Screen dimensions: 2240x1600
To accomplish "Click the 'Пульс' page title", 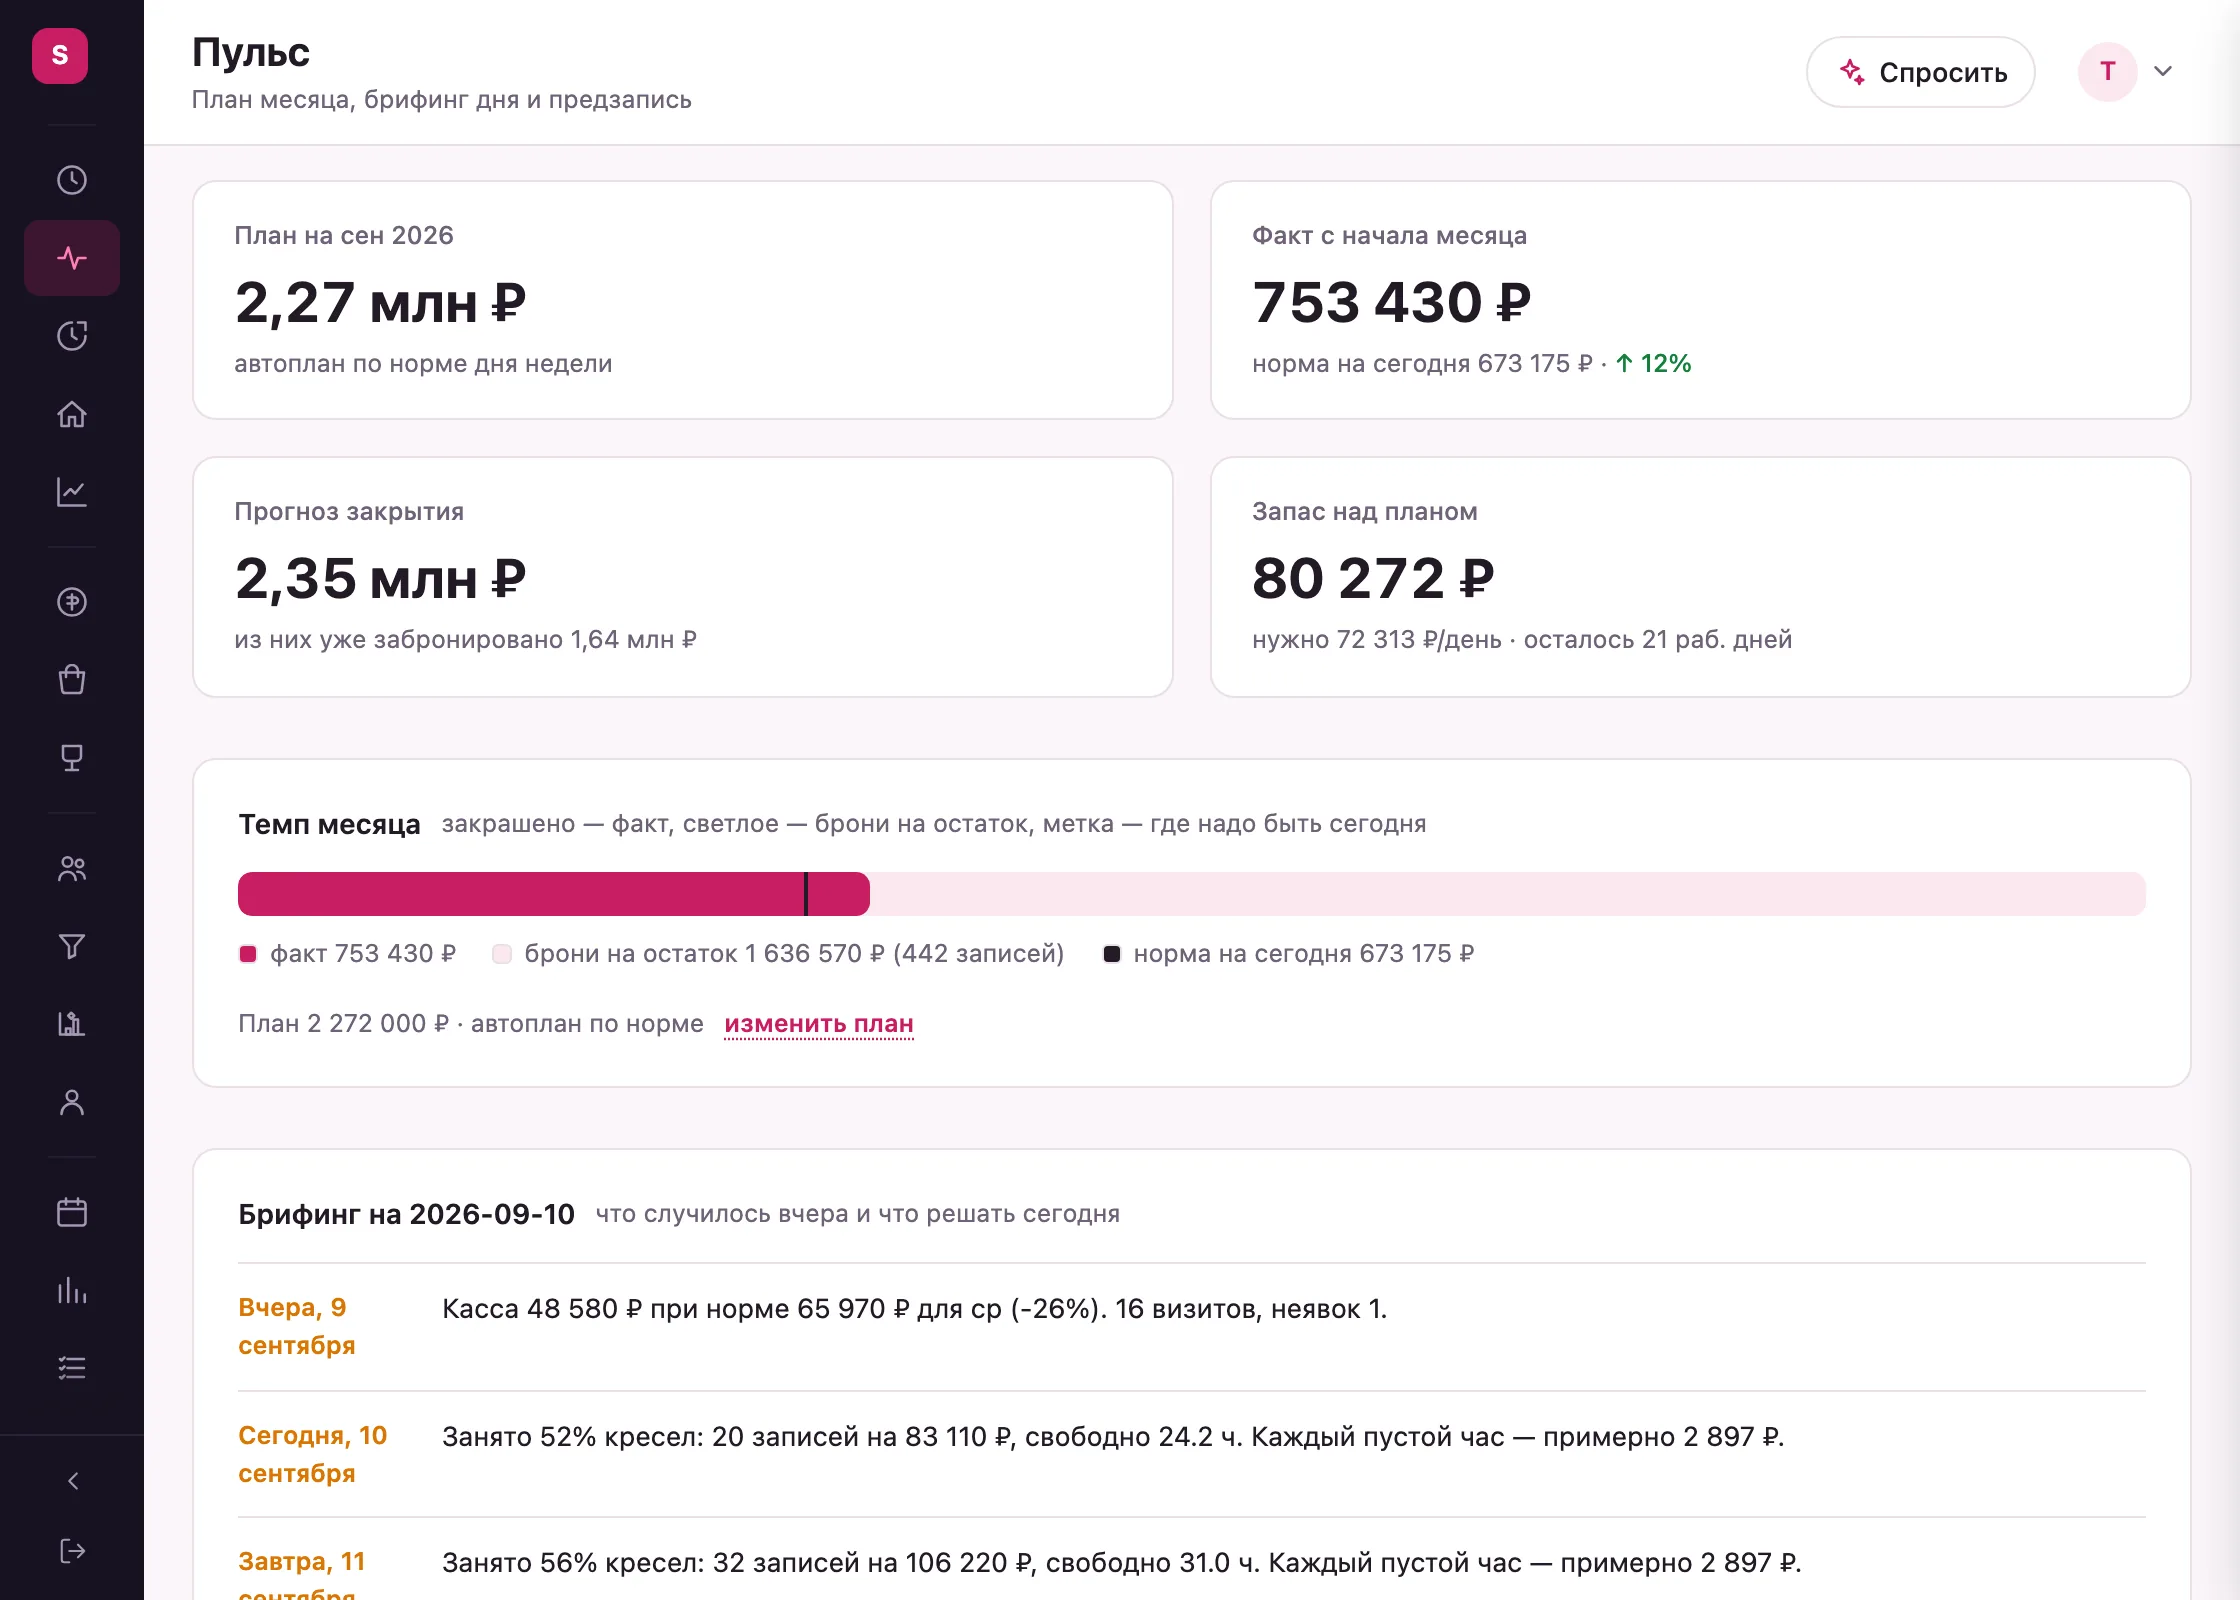I will point(251,52).
